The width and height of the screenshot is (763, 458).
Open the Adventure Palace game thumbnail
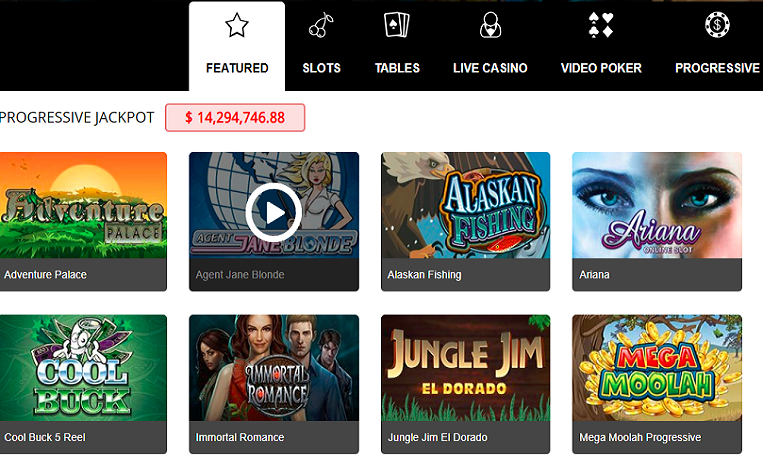point(83,205)
